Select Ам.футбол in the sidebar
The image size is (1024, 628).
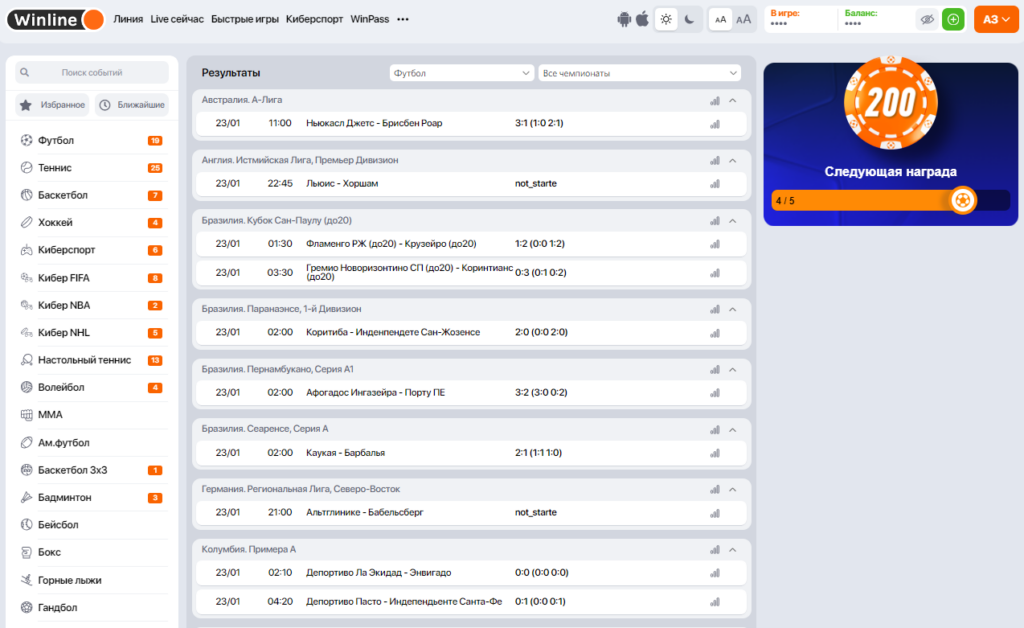(x=92, y=443)
